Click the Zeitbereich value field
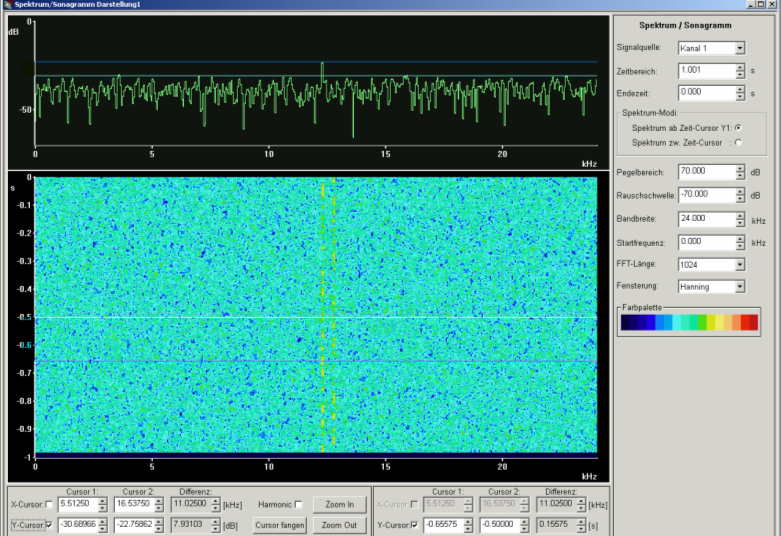Image resolution: width=781 pixels, height=536 pixels. 706,71
